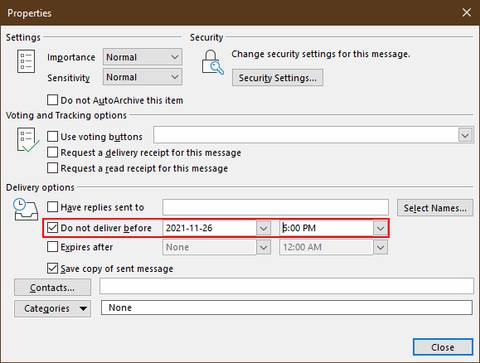Expand the 5:00 PM time dropdown

(x=380, y=228)
